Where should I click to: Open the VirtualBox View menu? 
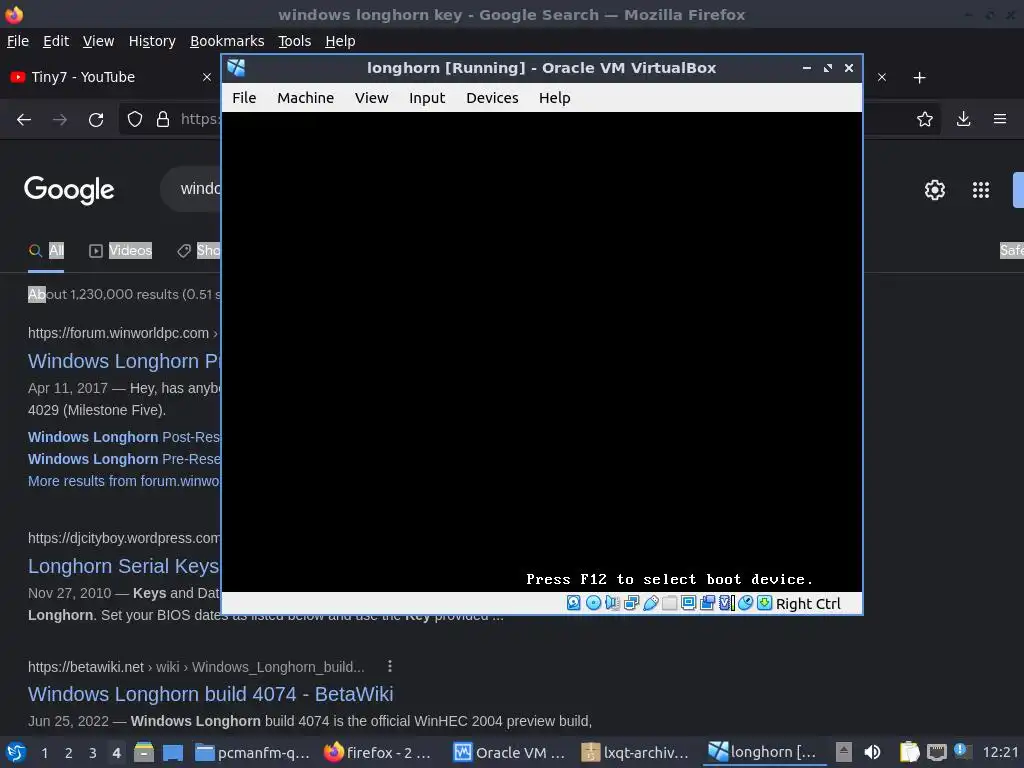click(x=371, y=98)
